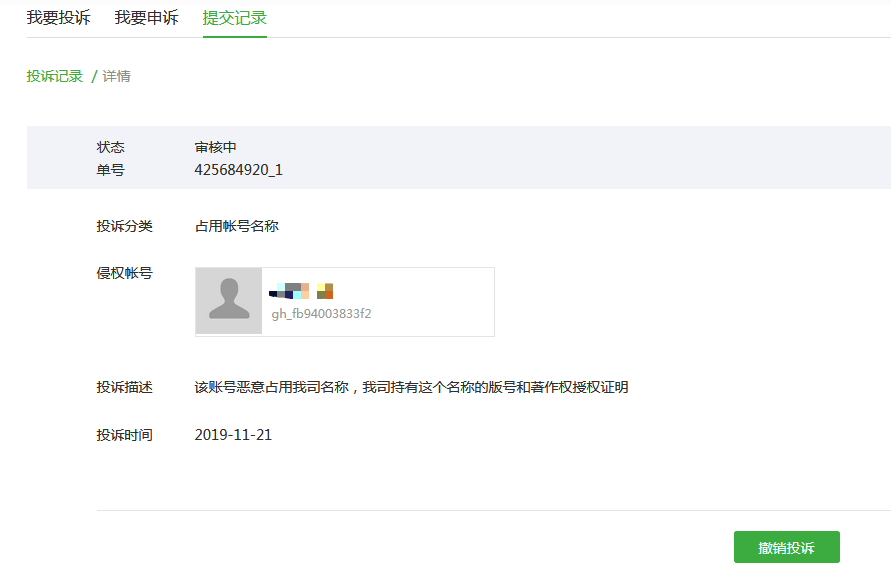Click the 投诉描述 field label
891x582 pixels.
[x=124, y=388]
